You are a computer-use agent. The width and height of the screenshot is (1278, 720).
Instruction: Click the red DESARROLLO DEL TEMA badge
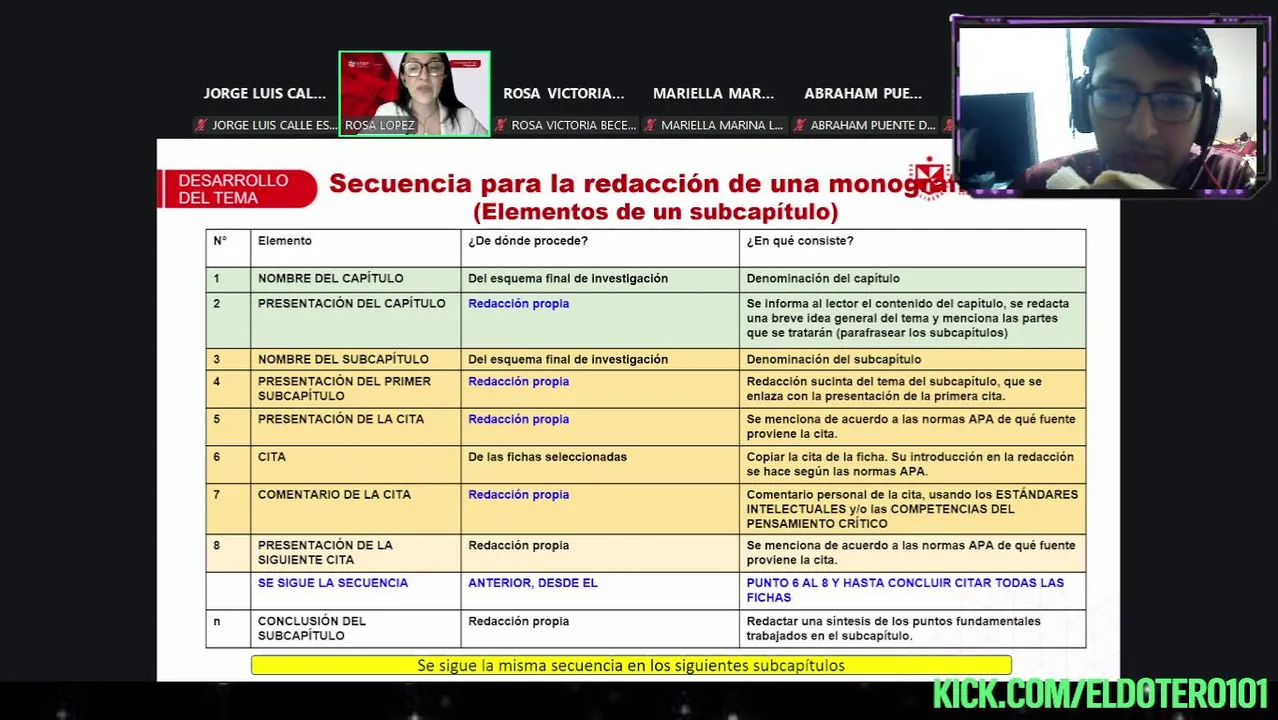[x=237, y=189]
